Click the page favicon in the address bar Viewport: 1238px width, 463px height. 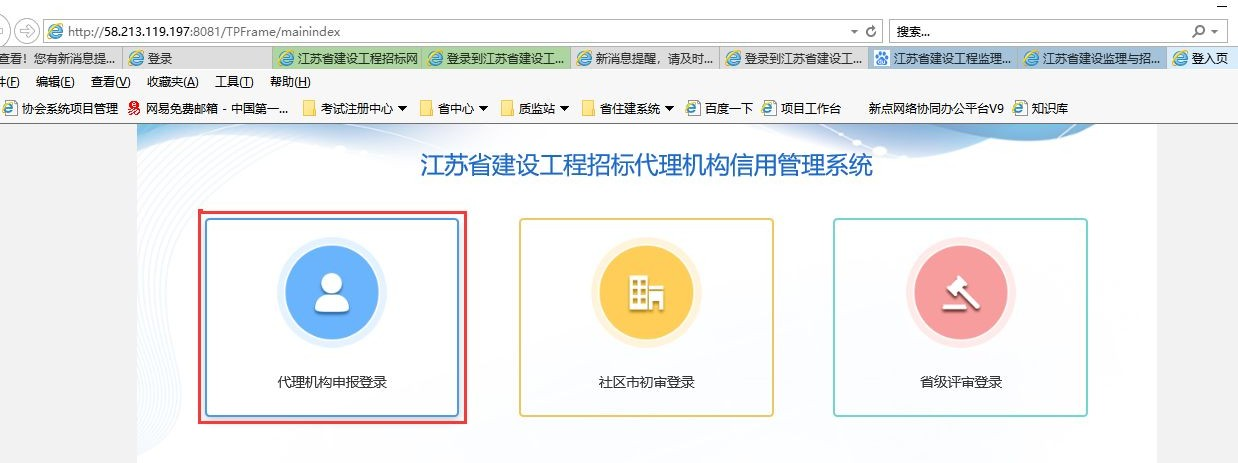(x=55, y=32)
